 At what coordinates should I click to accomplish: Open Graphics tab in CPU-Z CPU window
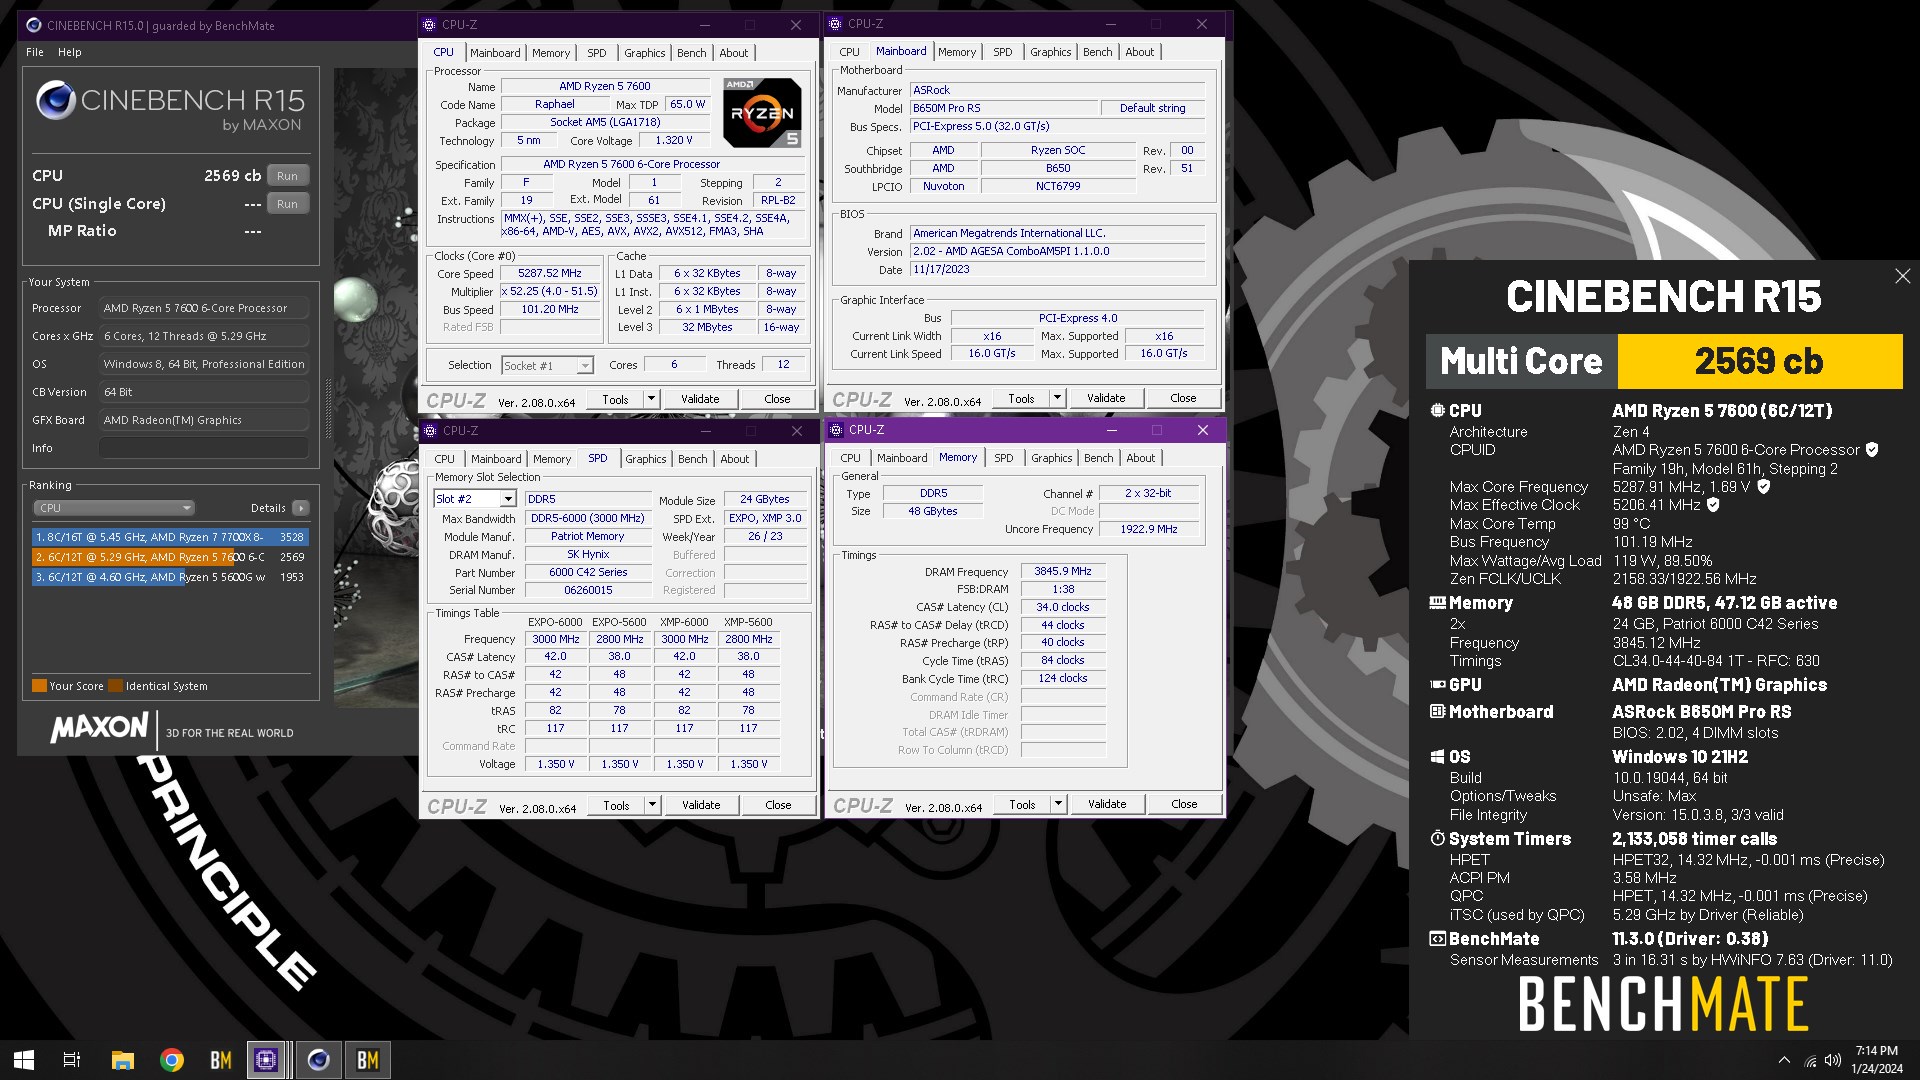[644, 53]
